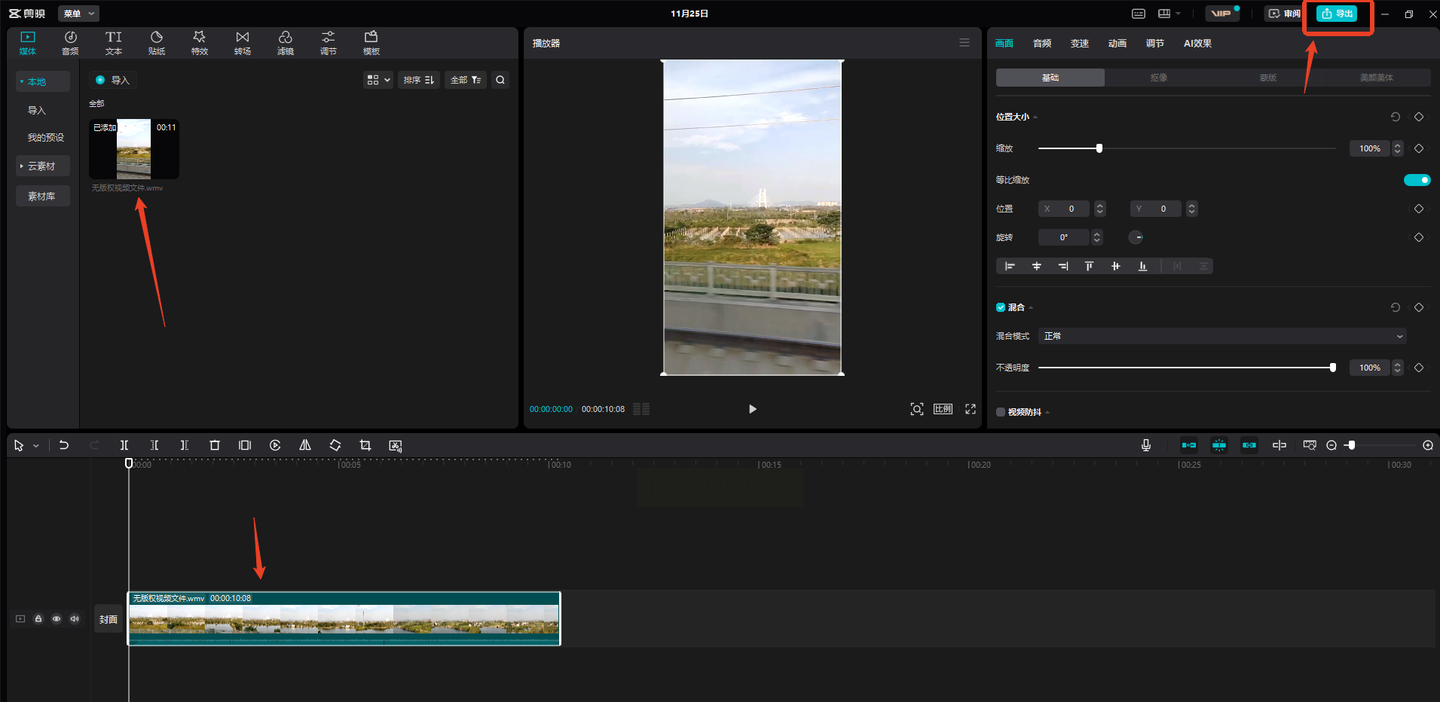Enable the 视频防抖 stabilization checkbox
1440x702 pixels.
1001,412
